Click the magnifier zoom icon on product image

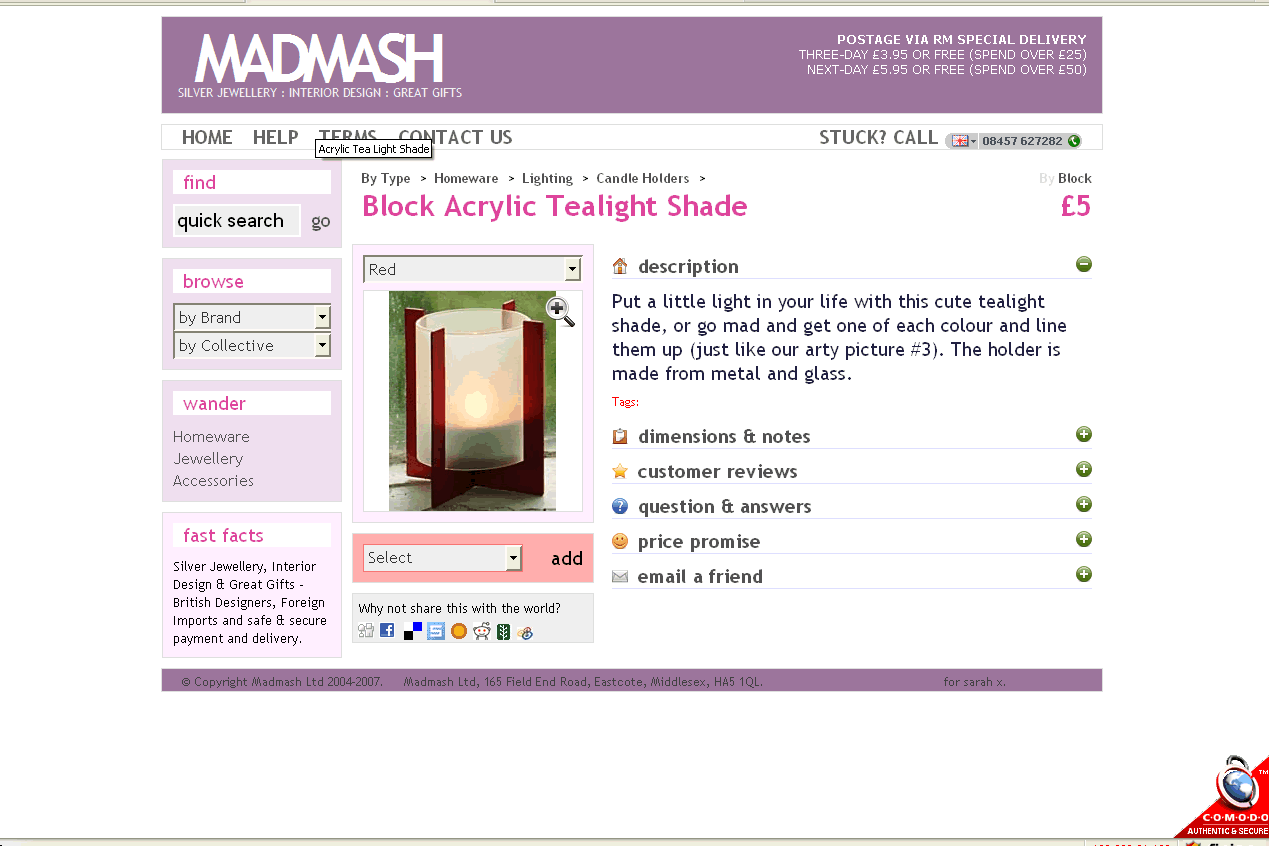[561, 312]
